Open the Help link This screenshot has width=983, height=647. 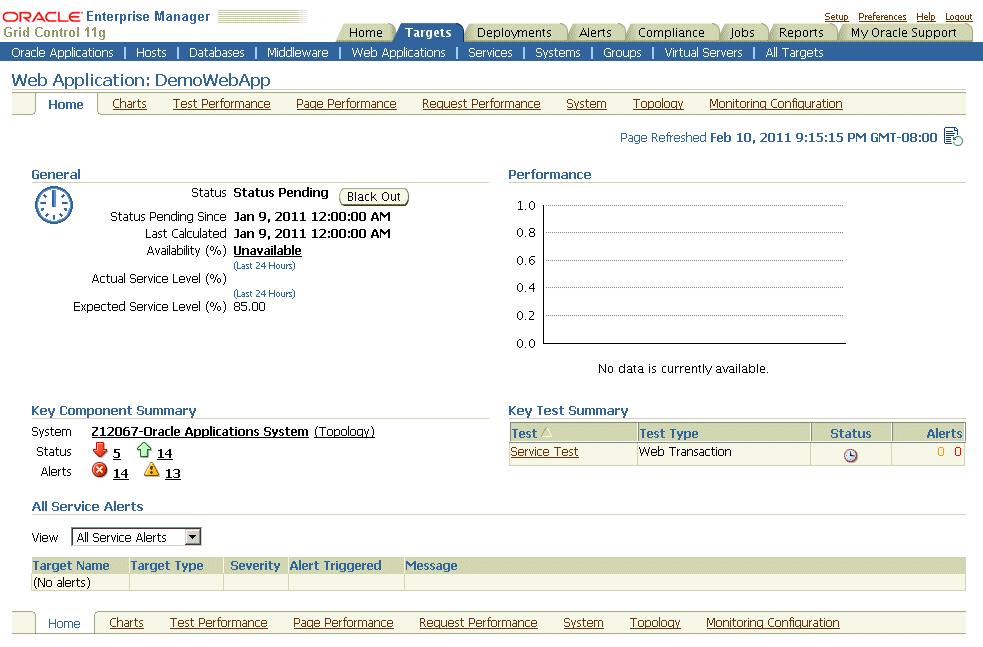coord(925,17)
